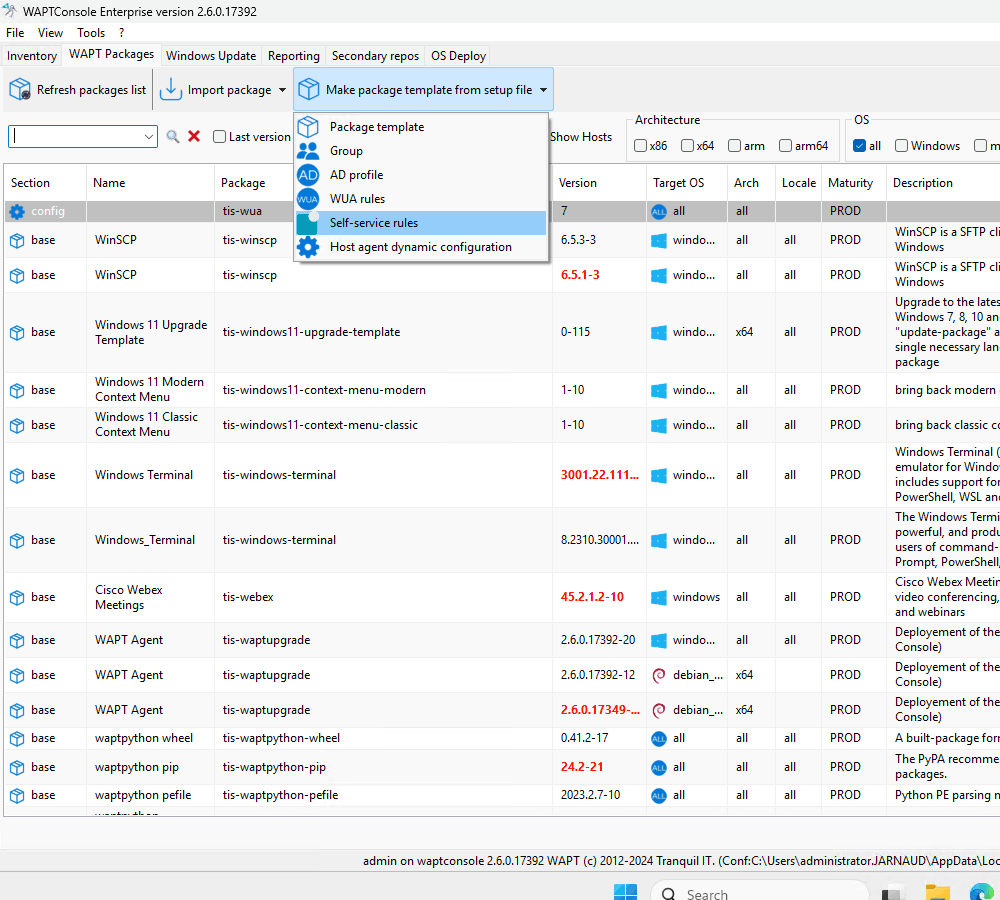The width and height of the screenshot is (1000, 900).
Task: Select the waptpython pip name cell
Action: 151,767
